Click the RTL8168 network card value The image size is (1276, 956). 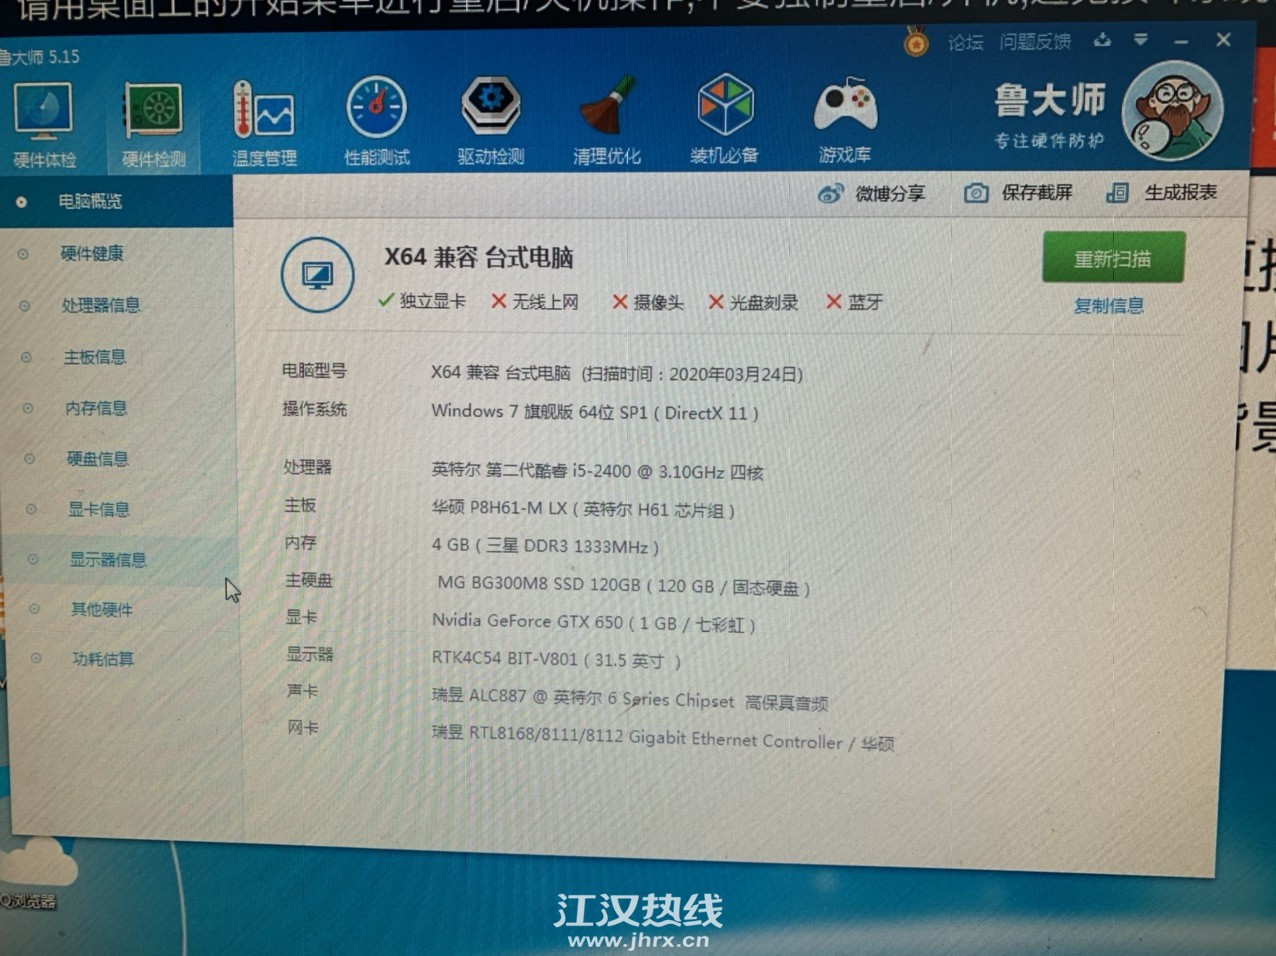coord(663,739)
